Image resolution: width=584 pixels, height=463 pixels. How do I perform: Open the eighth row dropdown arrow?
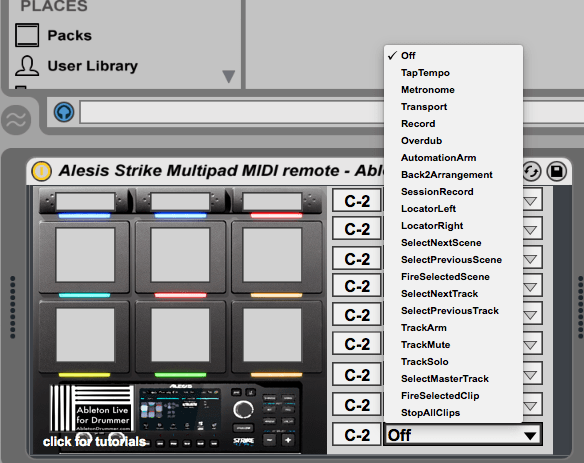click(531, 405)
